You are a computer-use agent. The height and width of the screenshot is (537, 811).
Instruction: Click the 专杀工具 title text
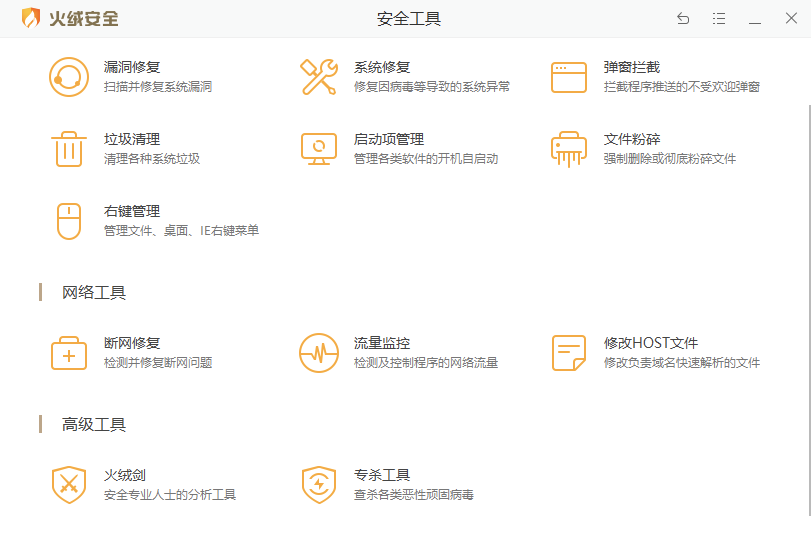[x=382, y=475]
